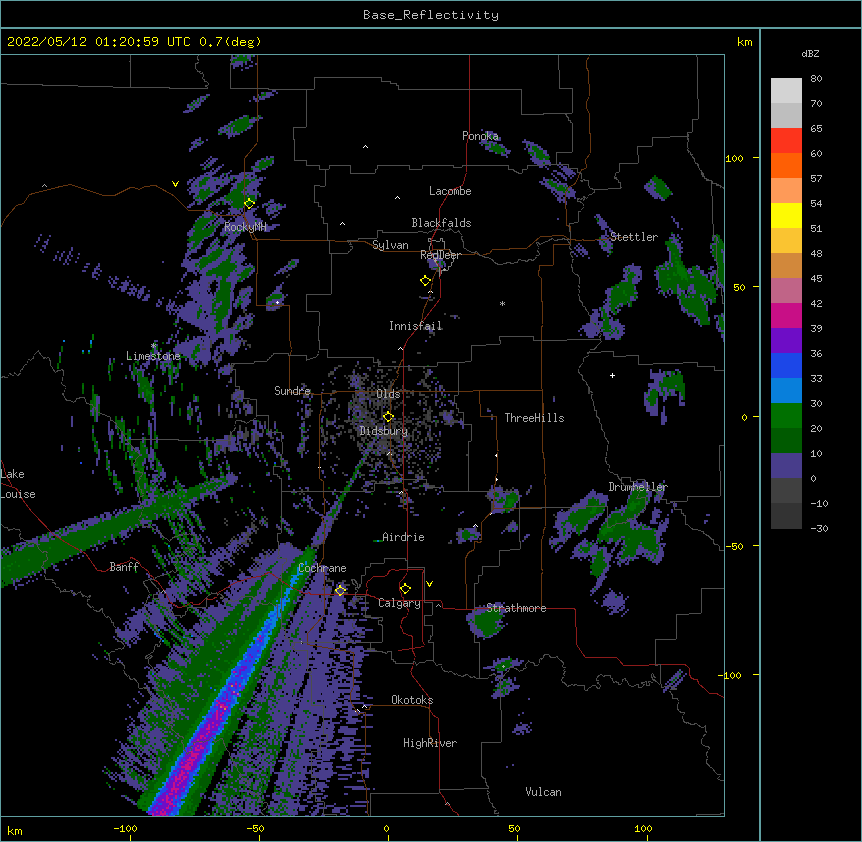Select the yellow diamond marker above Calgary
This screenshot has width=862, height=842.
[405, 589]
